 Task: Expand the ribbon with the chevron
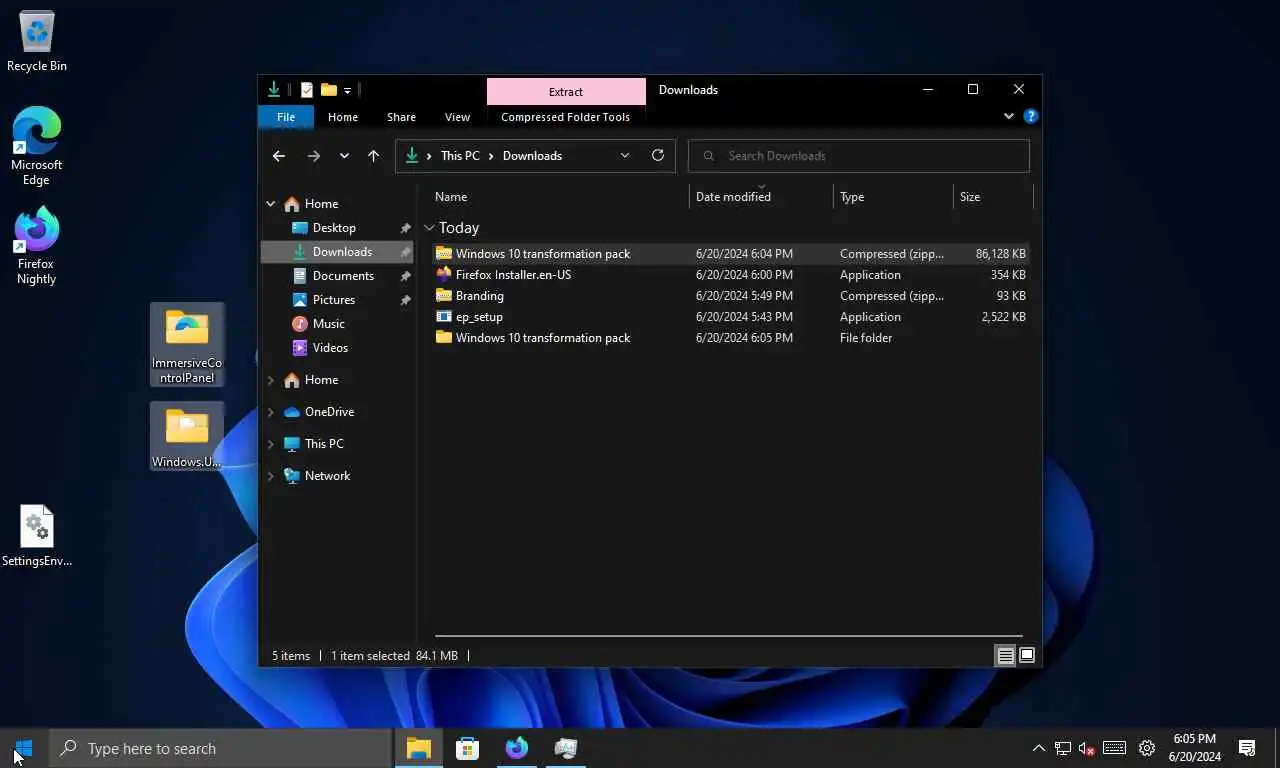pos(1008,116)
